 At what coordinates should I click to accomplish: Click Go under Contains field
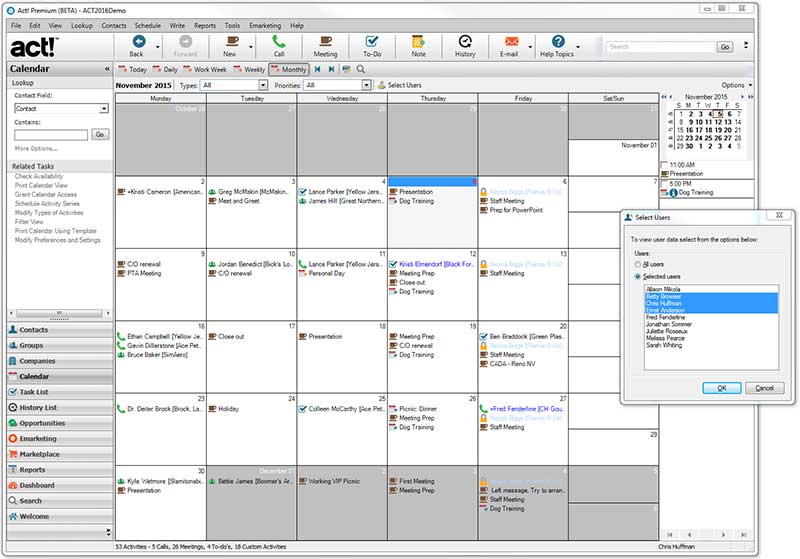tap(100, 135)
